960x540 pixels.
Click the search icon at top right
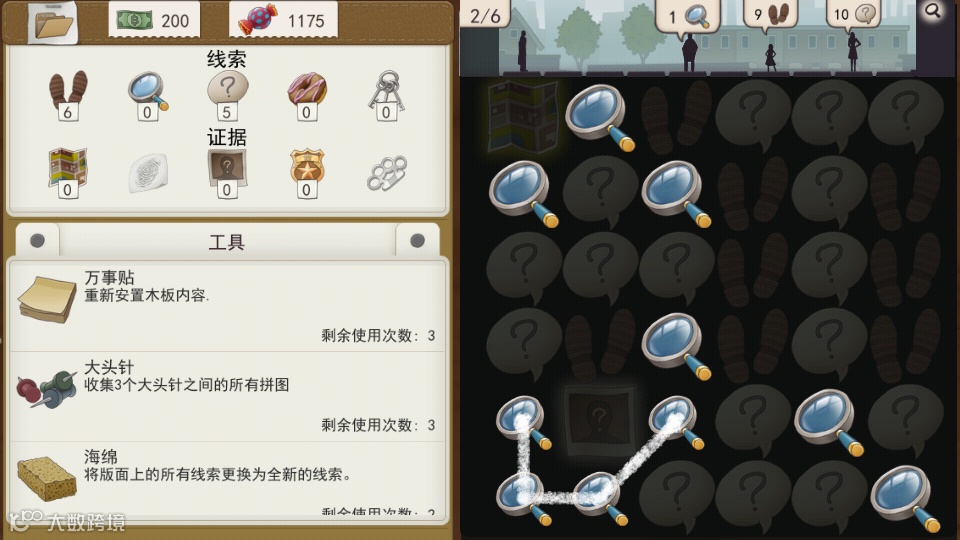932,10
